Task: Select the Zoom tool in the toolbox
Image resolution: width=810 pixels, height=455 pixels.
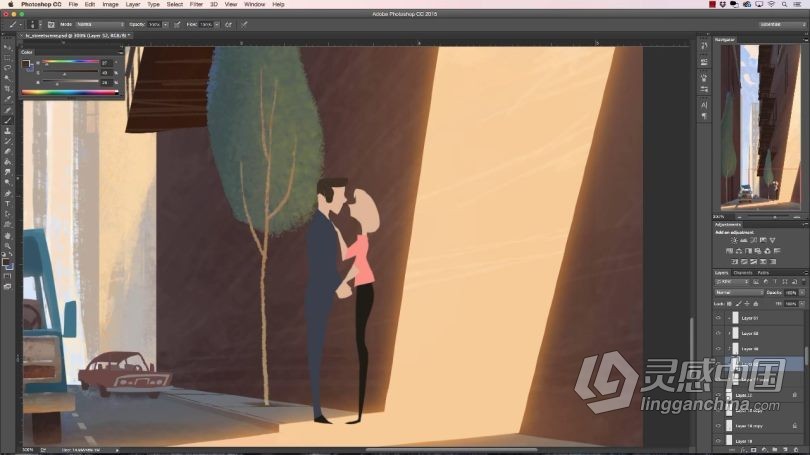Action: tap(7, 246)
